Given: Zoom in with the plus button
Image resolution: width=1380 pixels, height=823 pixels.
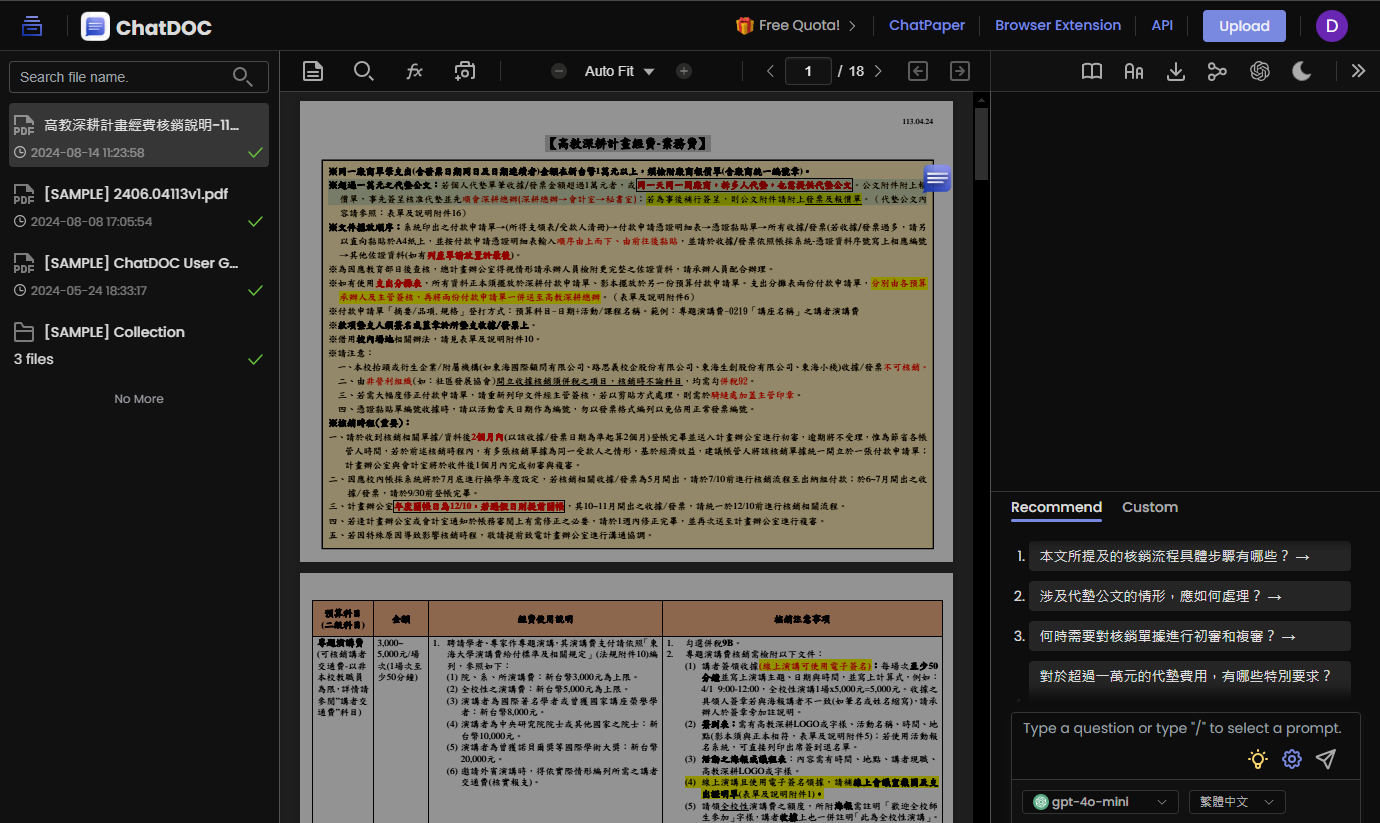Looking at the screenshot, I should [684, 71].
